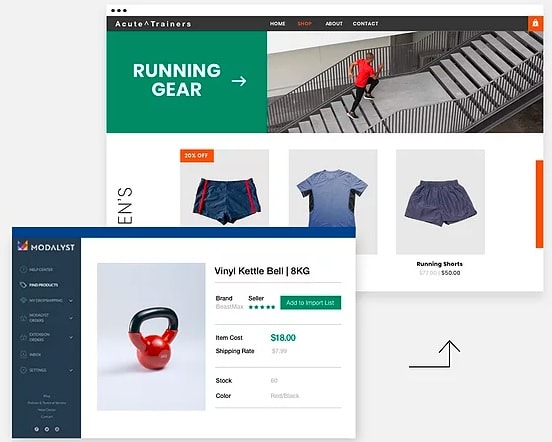
Task: Click the Modalyst logo icon
Action: click(x=23, y=246)
